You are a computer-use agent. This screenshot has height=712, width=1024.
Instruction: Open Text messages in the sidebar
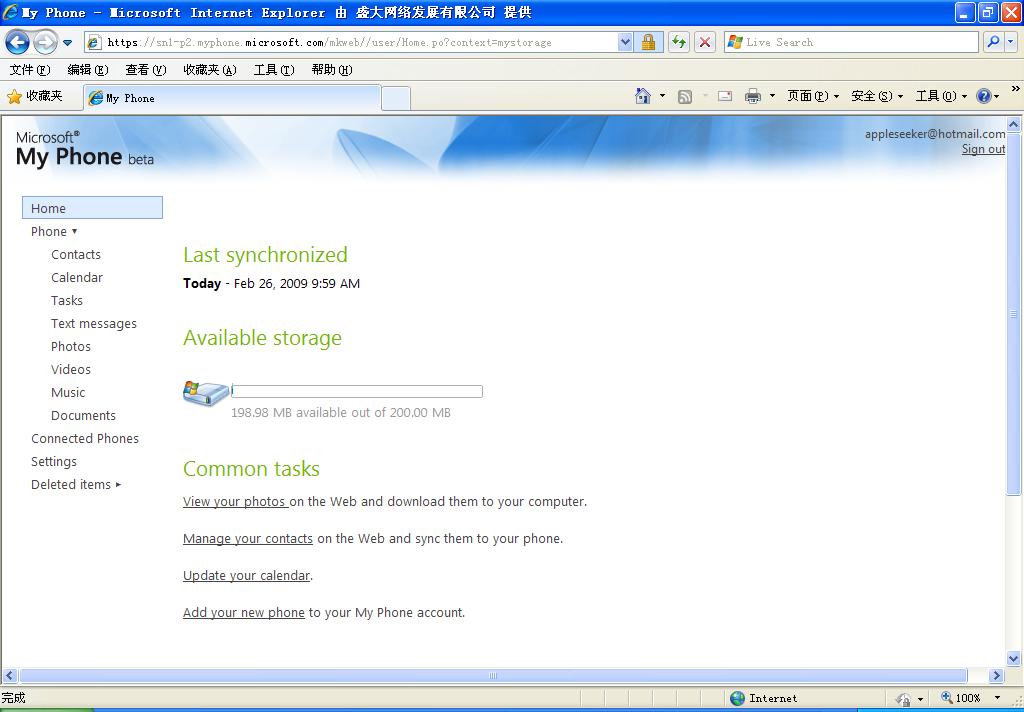tap(94, 323)
